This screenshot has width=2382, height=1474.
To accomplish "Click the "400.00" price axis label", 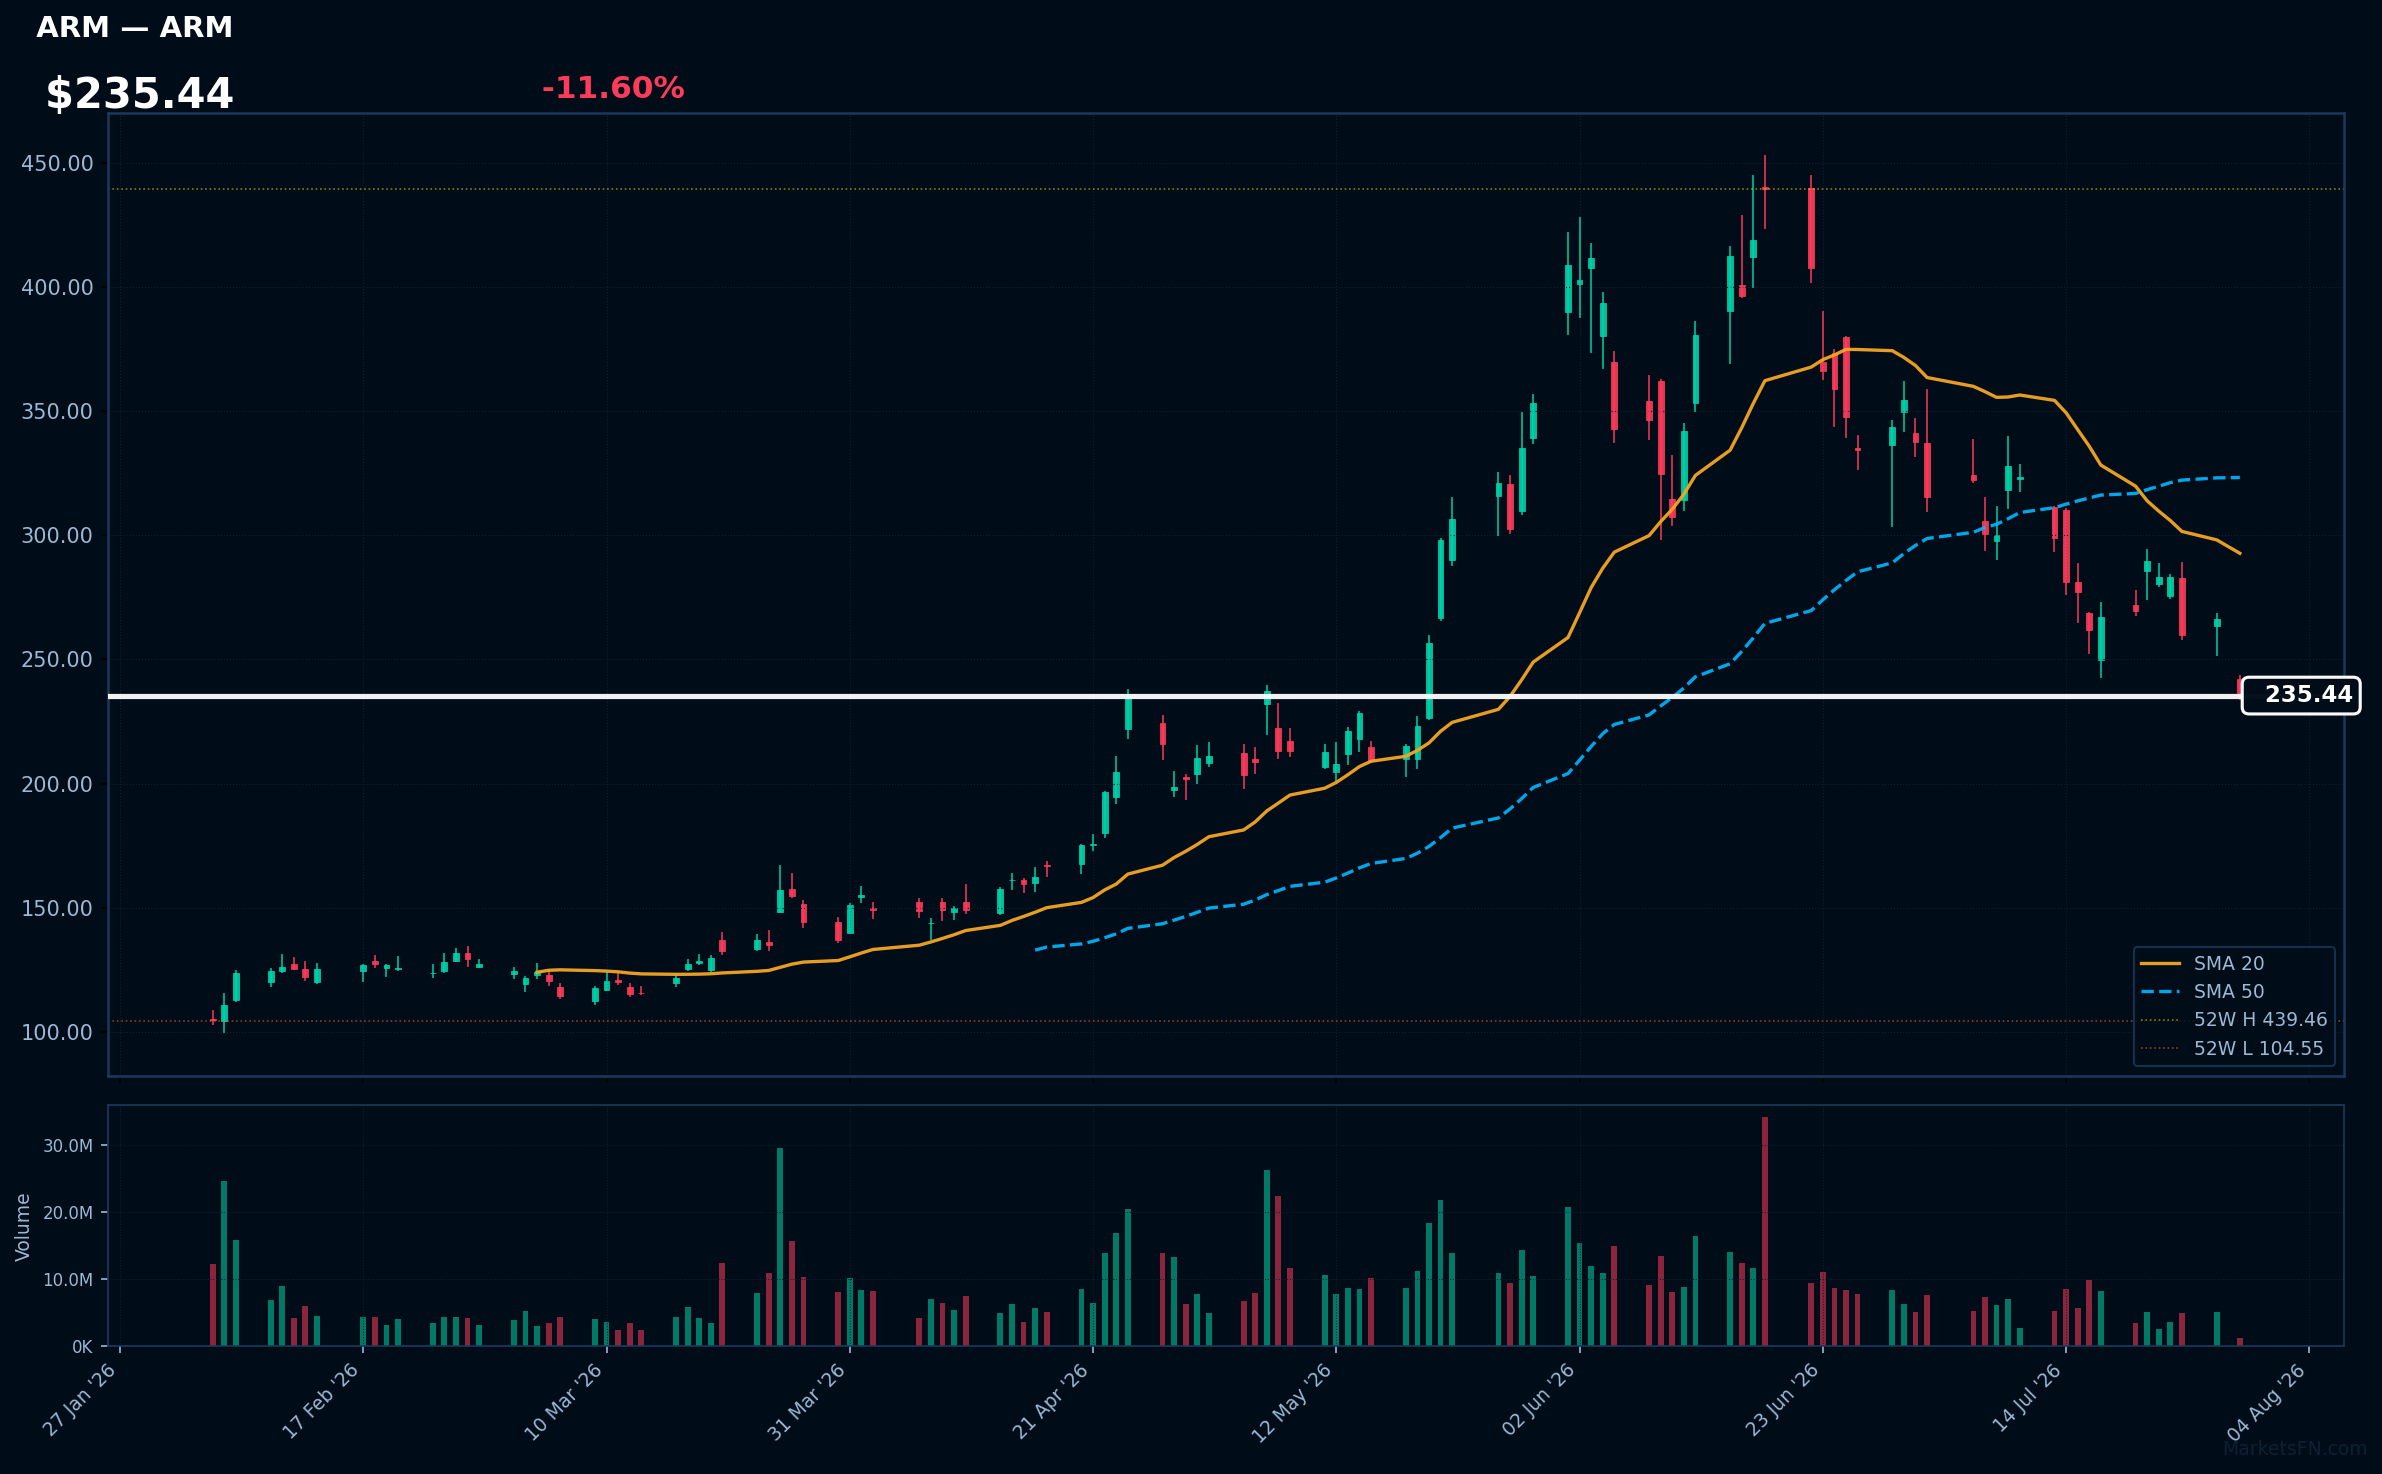I will tap(57, 287).
